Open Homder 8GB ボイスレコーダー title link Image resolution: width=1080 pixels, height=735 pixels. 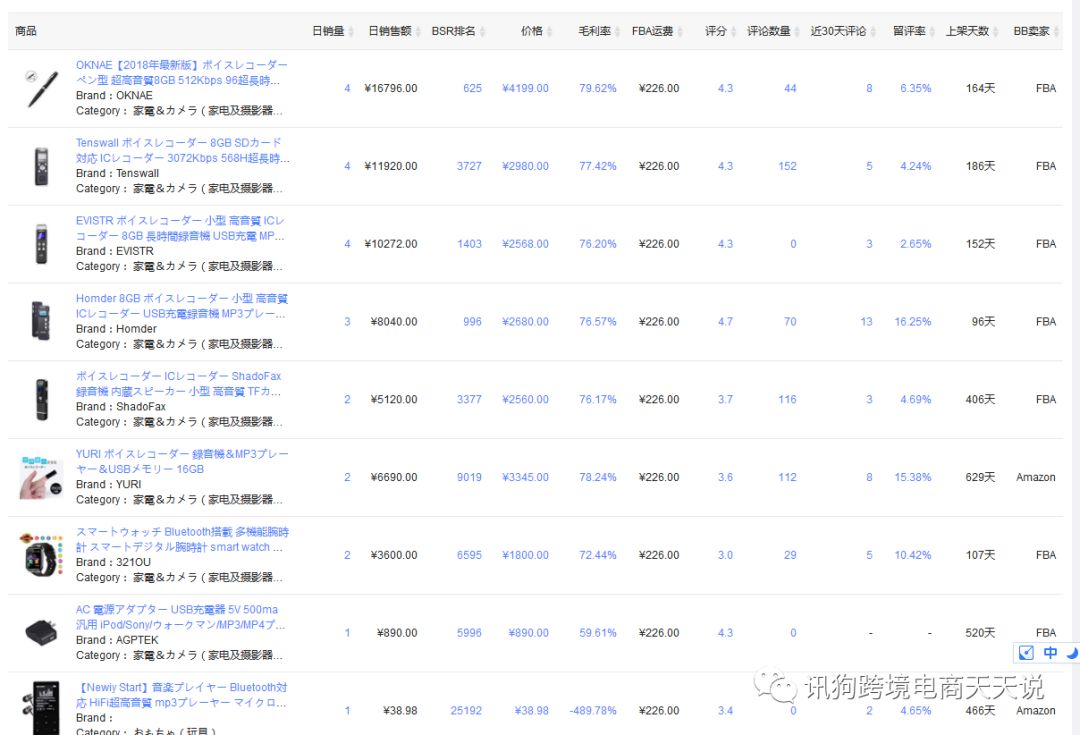click(182, 306)
